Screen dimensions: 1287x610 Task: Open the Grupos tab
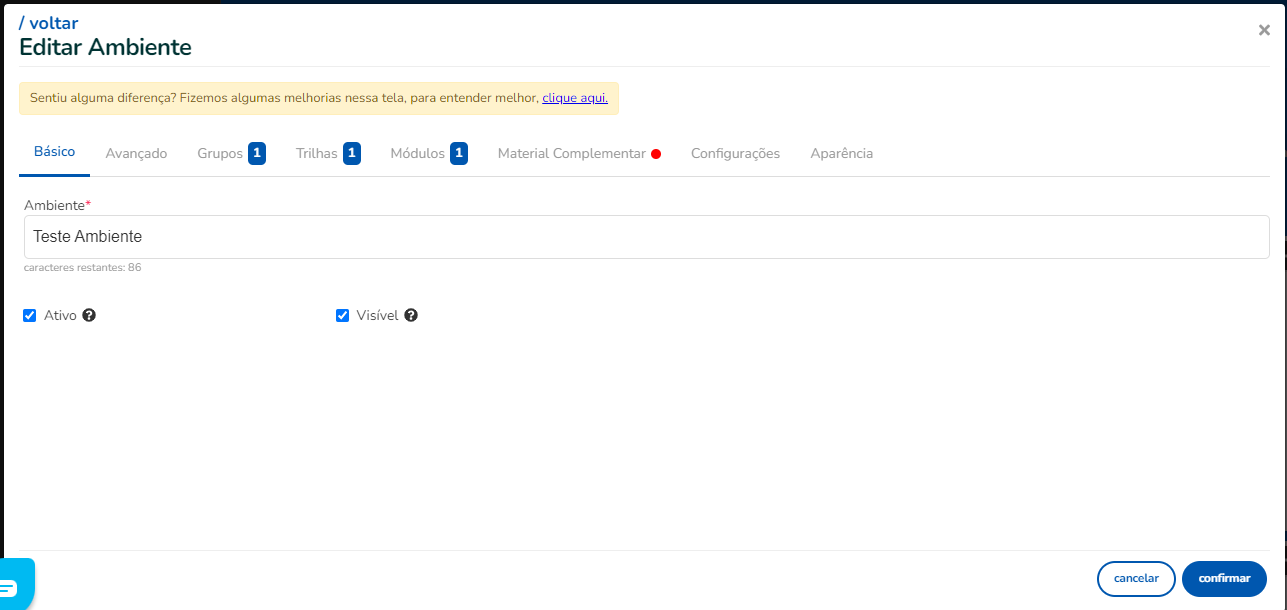click(231, 154)
